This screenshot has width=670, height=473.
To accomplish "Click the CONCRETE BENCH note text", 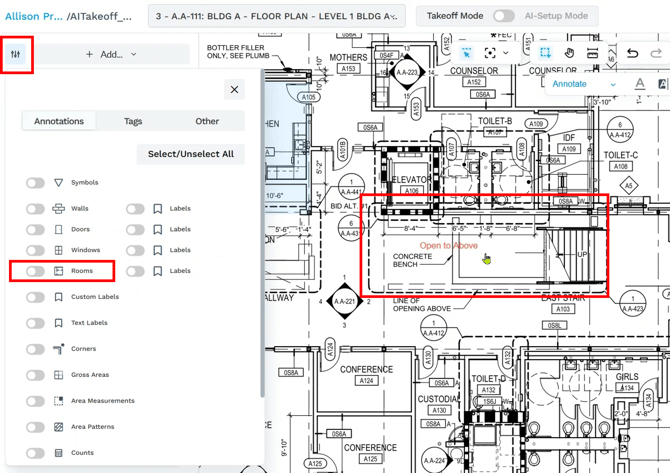I will point(412,260).
